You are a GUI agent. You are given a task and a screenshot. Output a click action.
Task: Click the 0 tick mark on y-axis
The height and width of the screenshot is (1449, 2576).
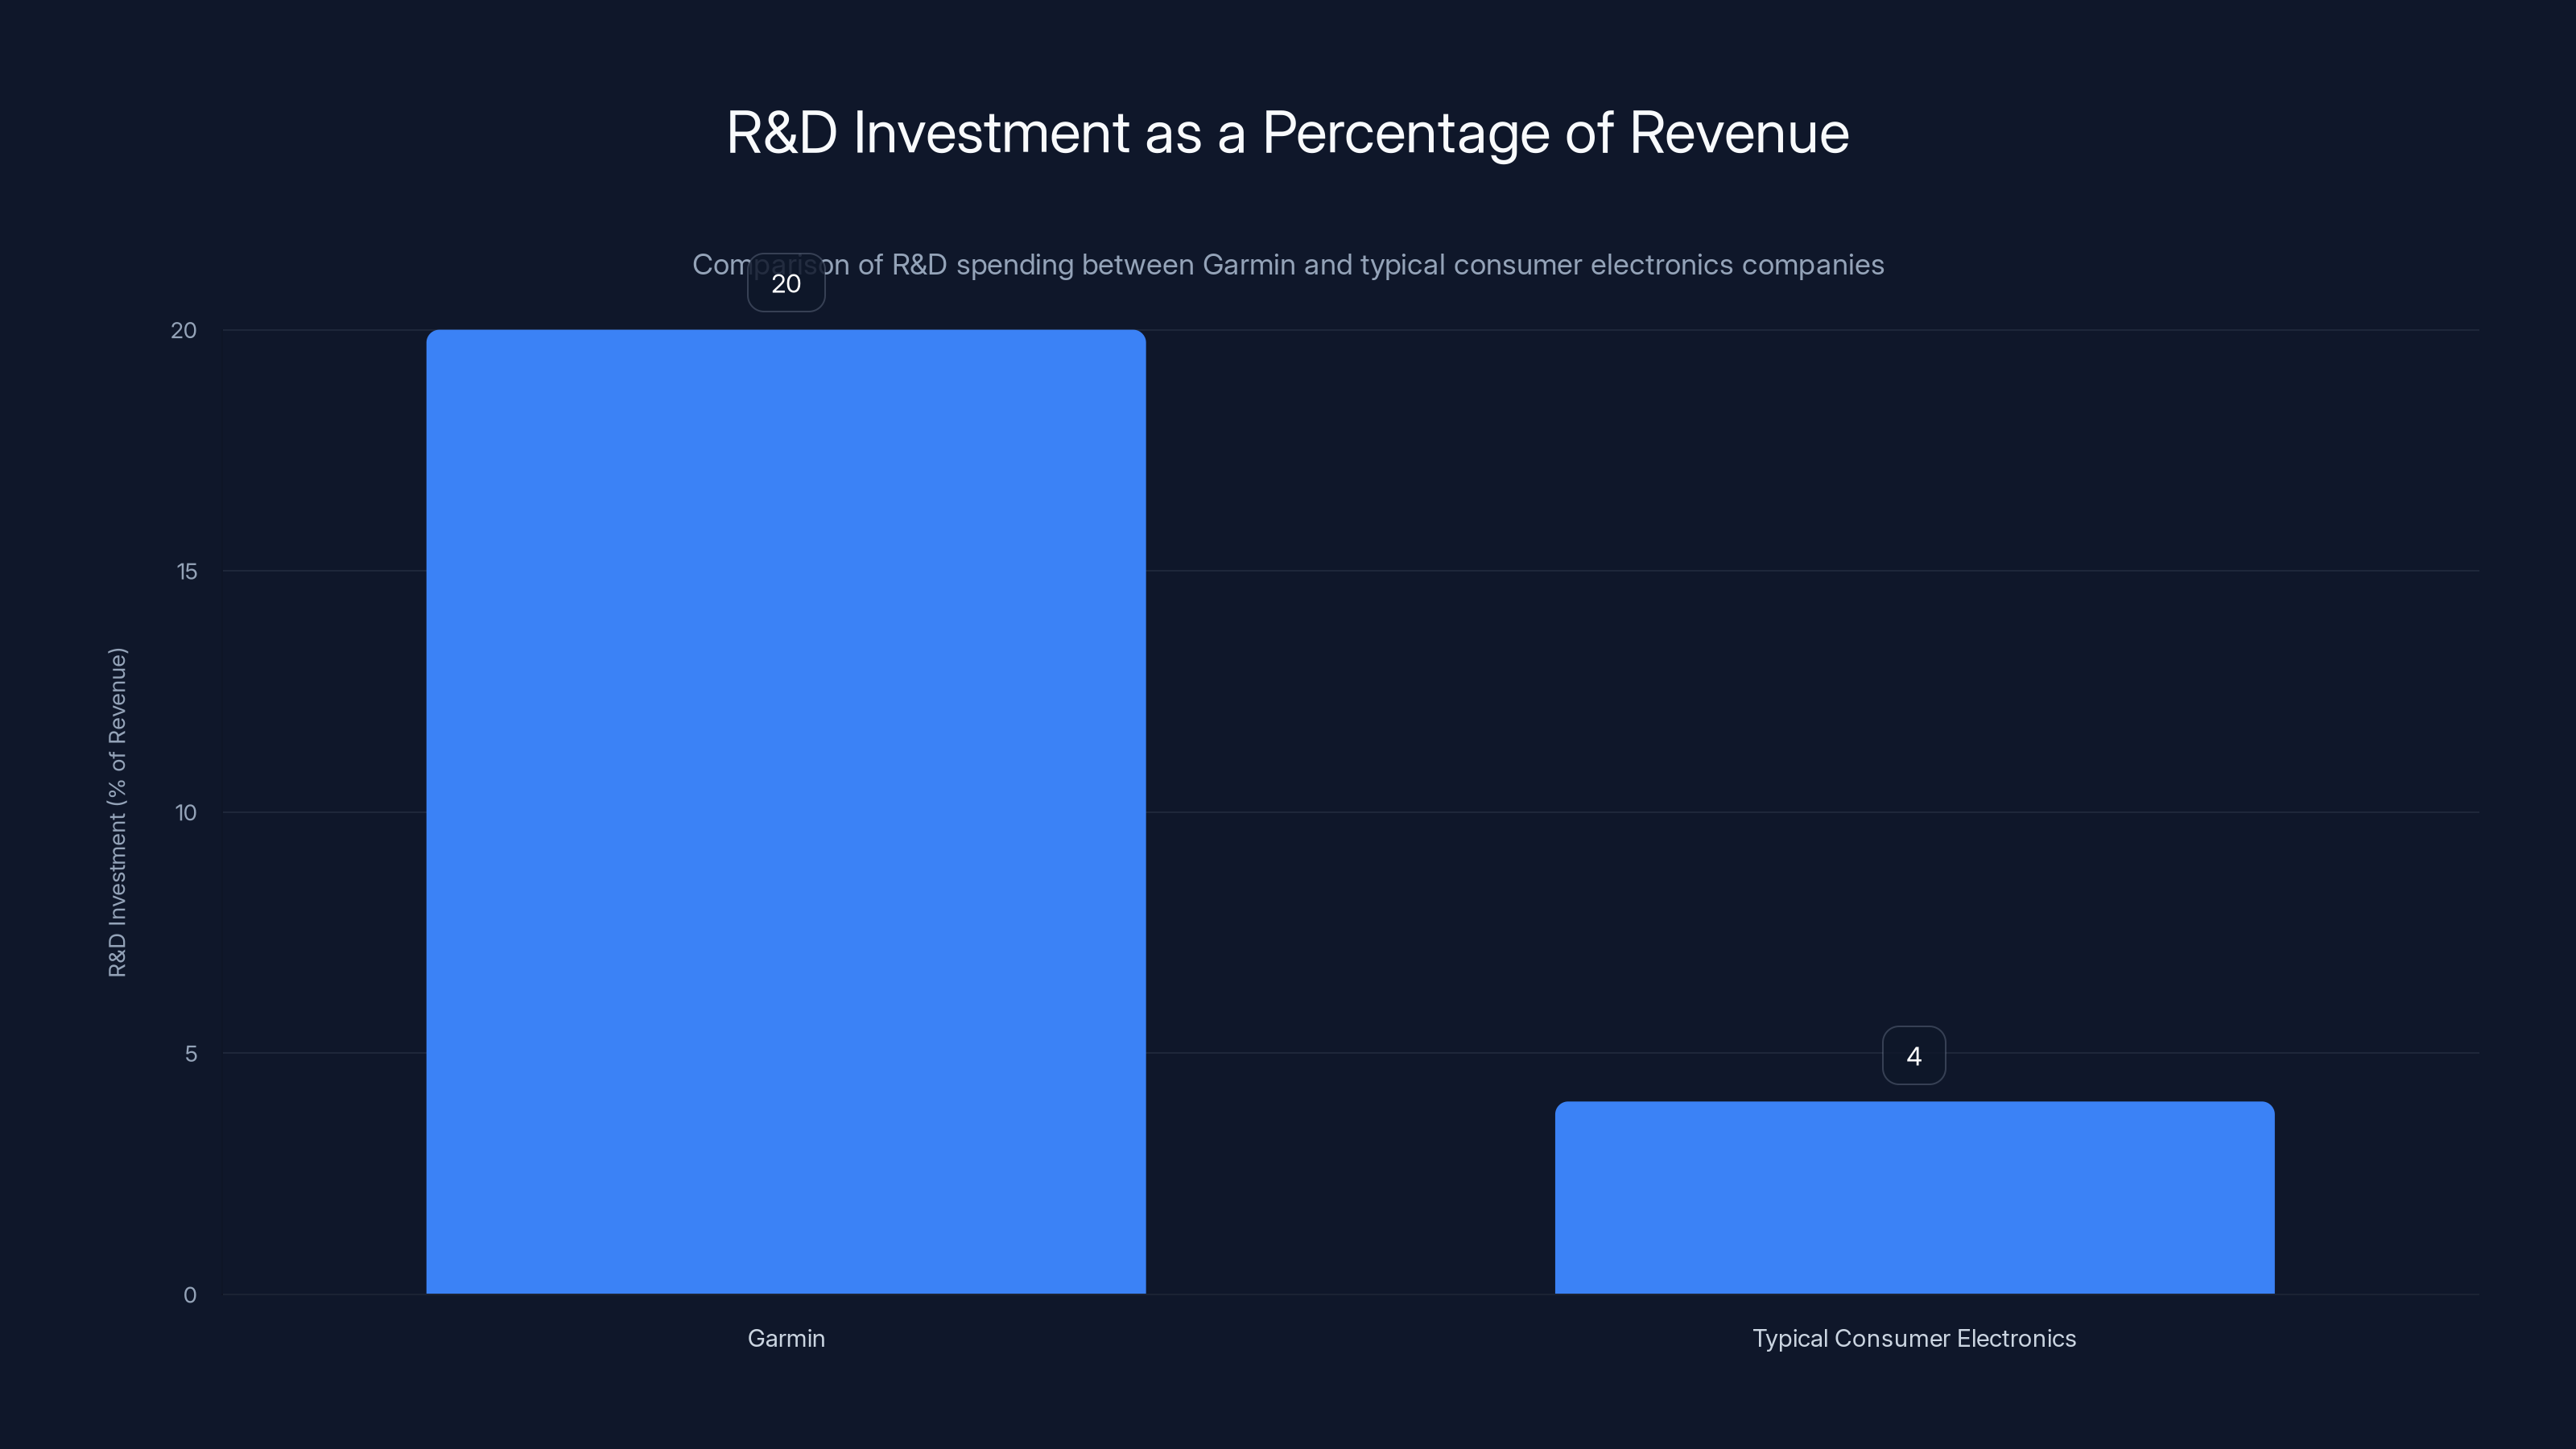[187, 1295]
